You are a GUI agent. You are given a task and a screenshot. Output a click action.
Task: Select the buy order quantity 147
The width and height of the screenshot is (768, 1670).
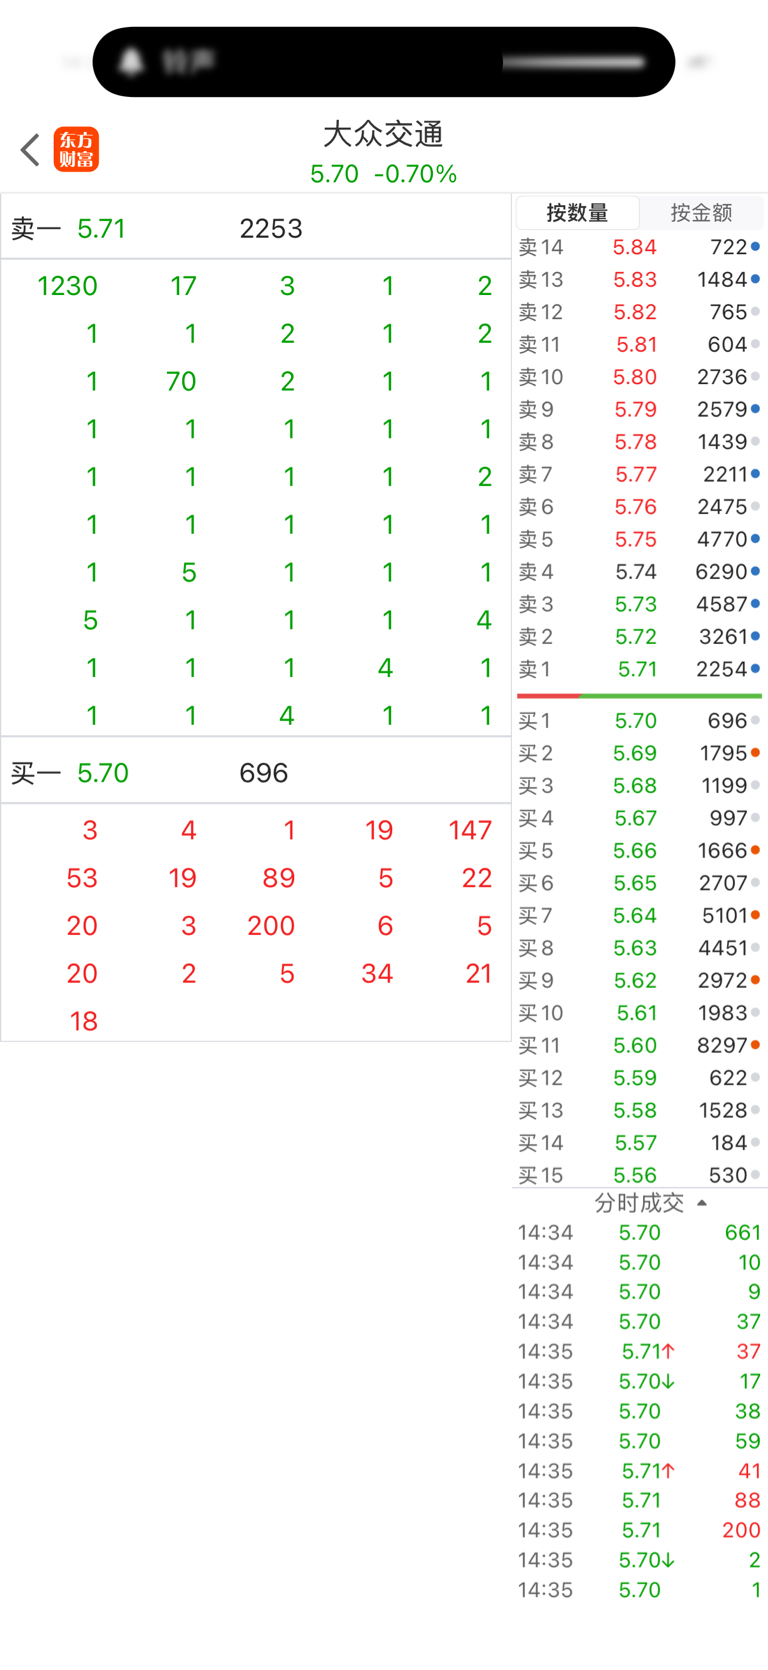[470, 830]
